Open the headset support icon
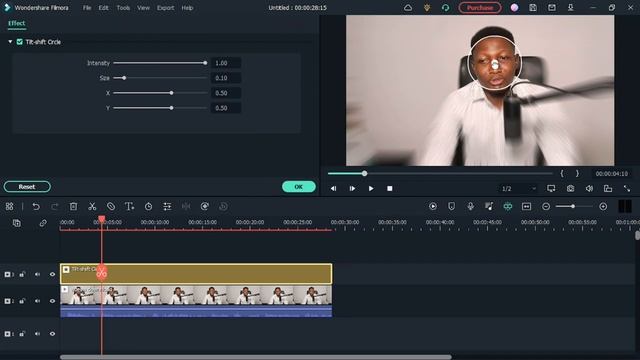The height and width of the screenshot is (360, 640). tap(445, 7)
